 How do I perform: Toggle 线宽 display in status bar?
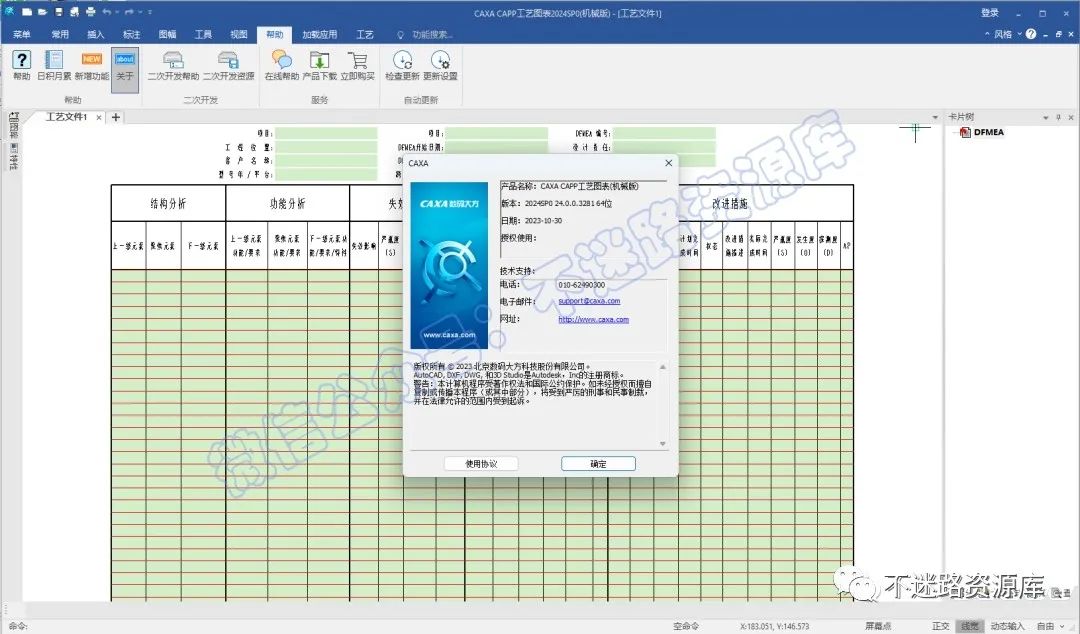point(970,626)
